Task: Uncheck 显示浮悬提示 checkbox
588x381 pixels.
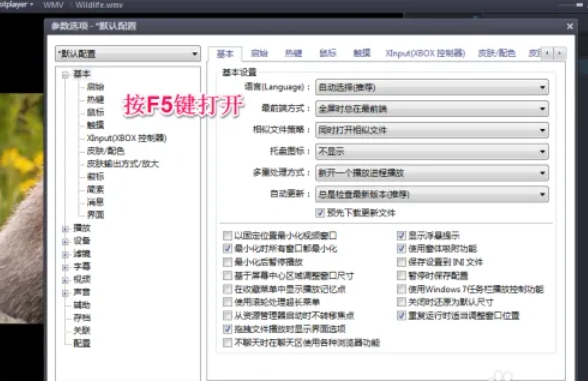Action: (x=401, y=236)
